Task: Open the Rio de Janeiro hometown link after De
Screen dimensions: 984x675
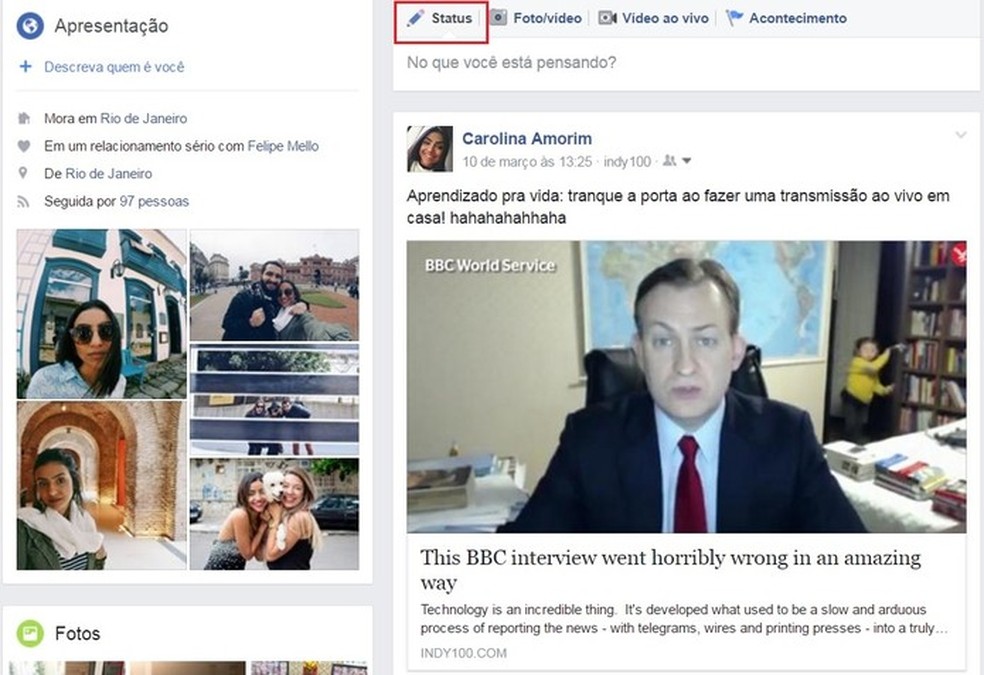Action: pos(109,174)
